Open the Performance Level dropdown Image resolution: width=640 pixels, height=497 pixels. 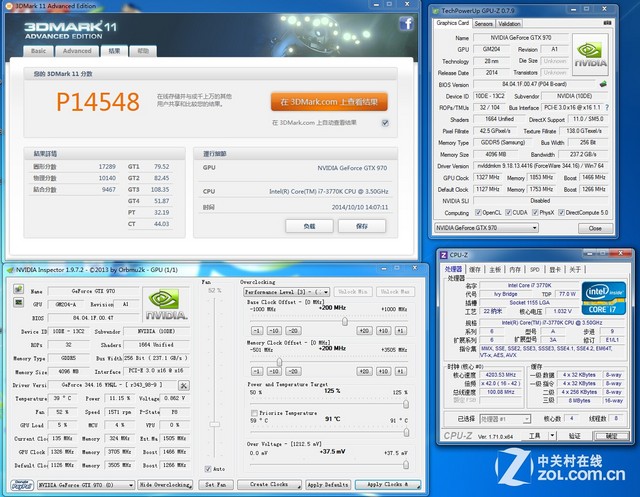(x=287, y=292)
